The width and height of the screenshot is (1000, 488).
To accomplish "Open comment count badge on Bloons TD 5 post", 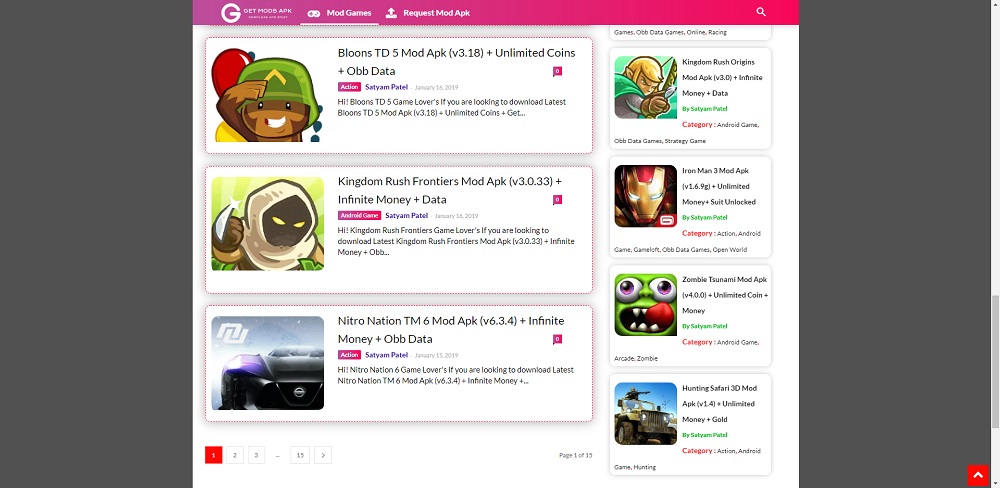I will coord(557,71).
